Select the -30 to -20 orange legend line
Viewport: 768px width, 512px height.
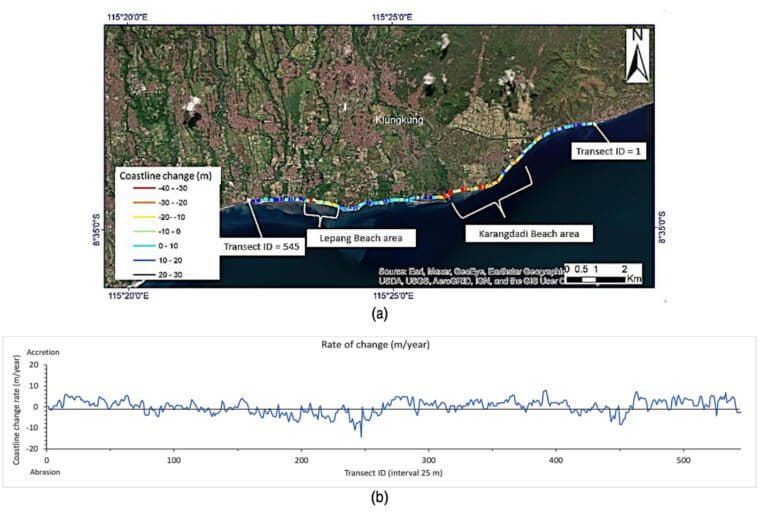point(144,203)
